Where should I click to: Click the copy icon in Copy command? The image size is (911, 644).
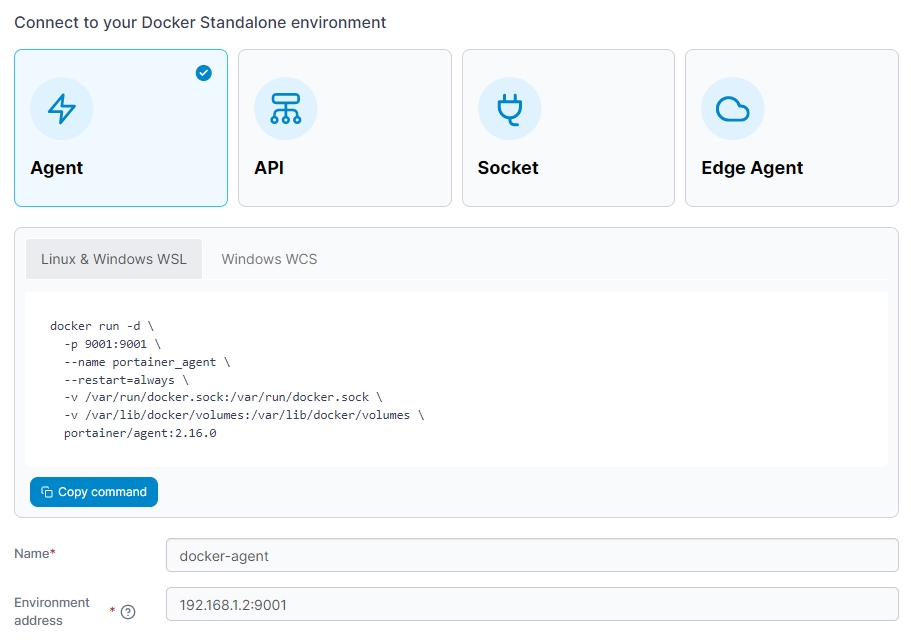47,492
